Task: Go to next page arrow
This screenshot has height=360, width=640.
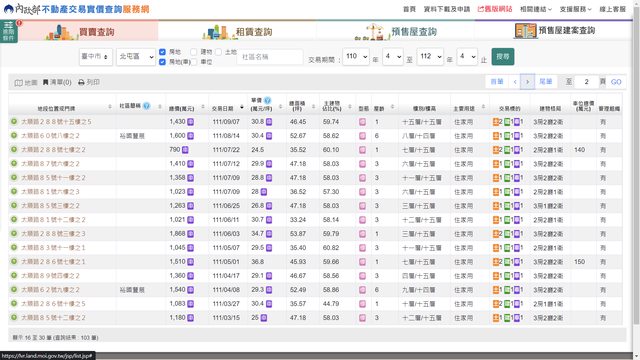Action: pyautogui.click(x=527, y=82)
